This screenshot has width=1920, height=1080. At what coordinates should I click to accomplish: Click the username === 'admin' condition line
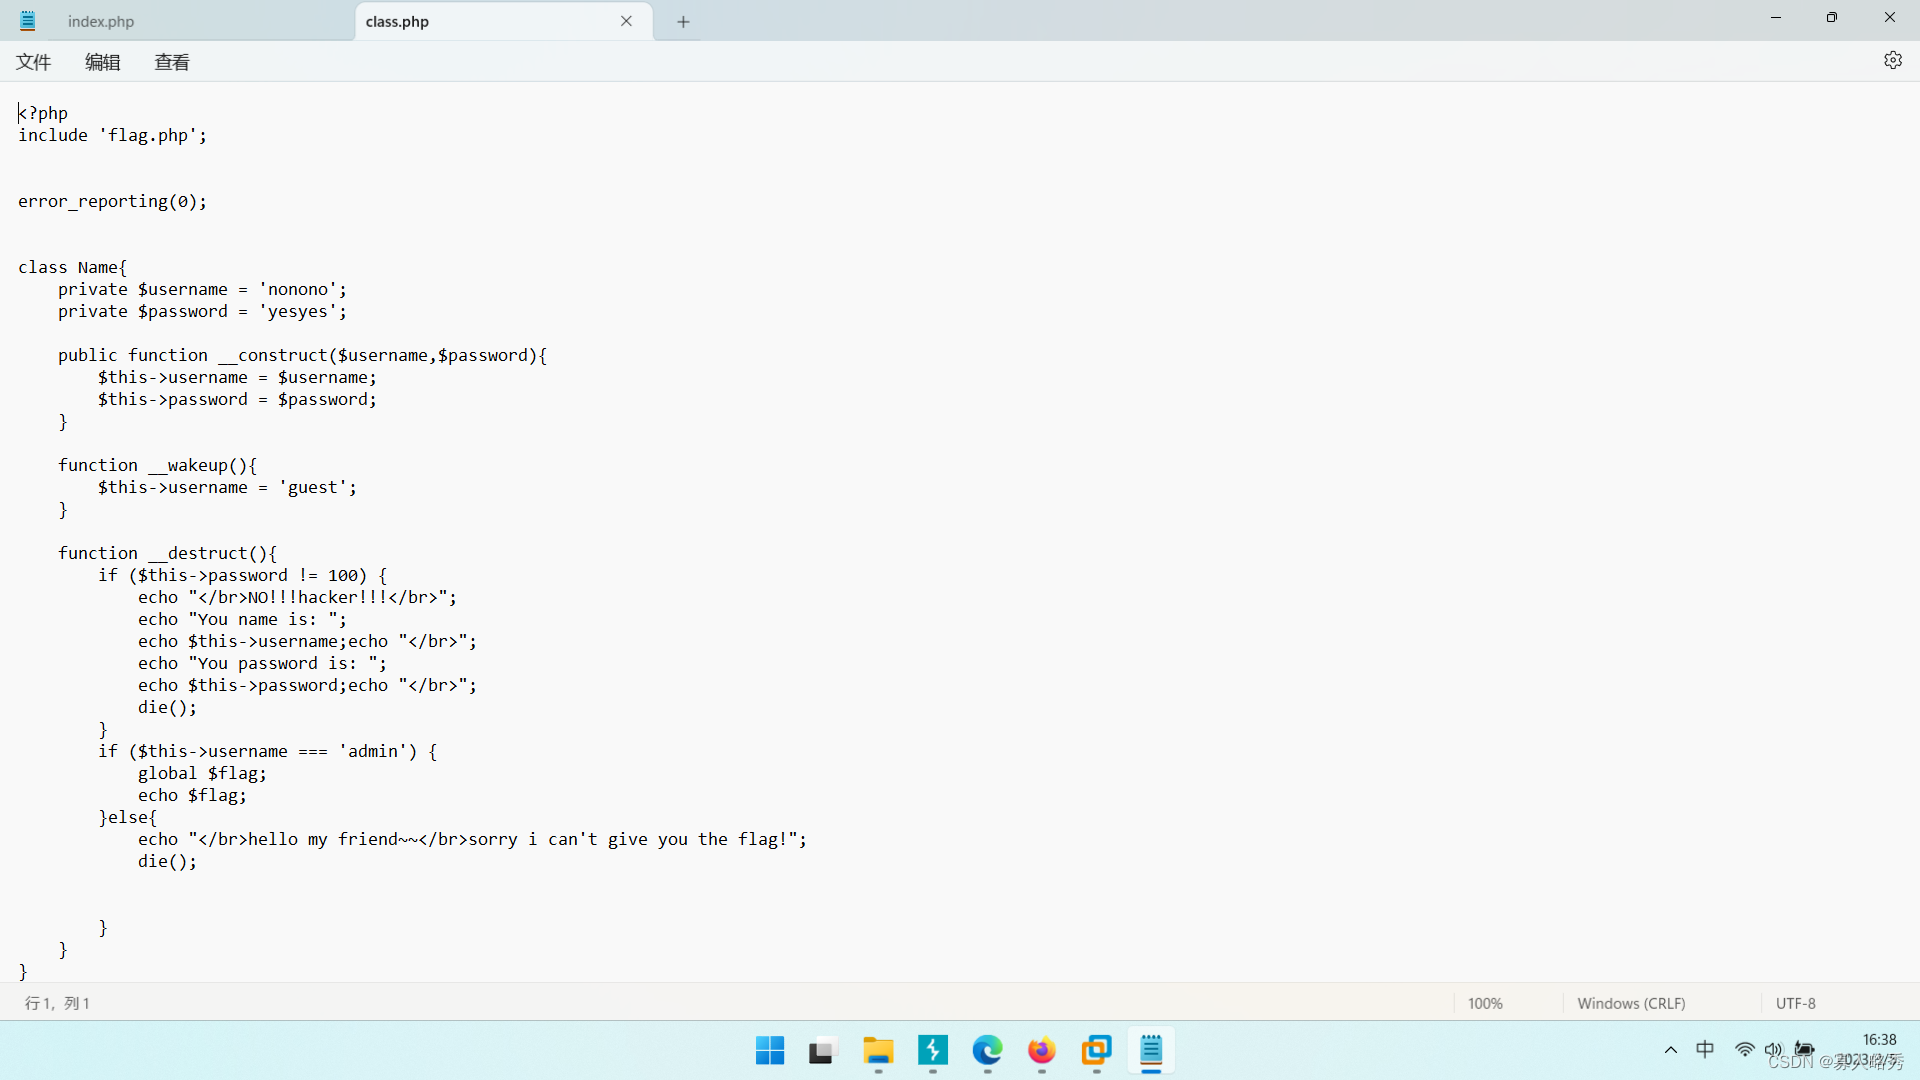(267, 751)
